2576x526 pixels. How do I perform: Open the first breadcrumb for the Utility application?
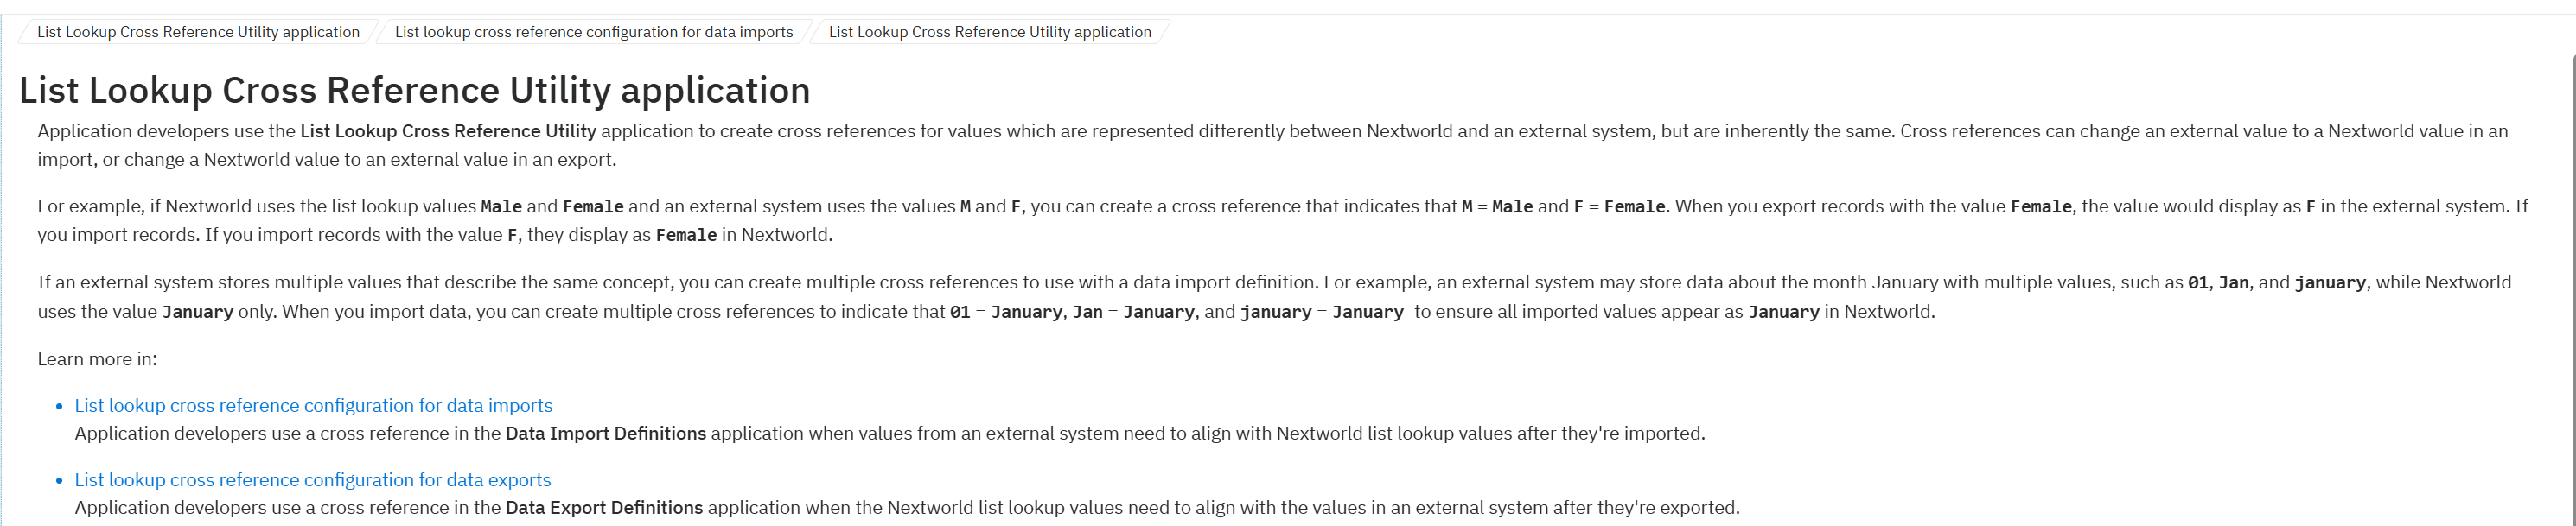[x=198, y=32]
